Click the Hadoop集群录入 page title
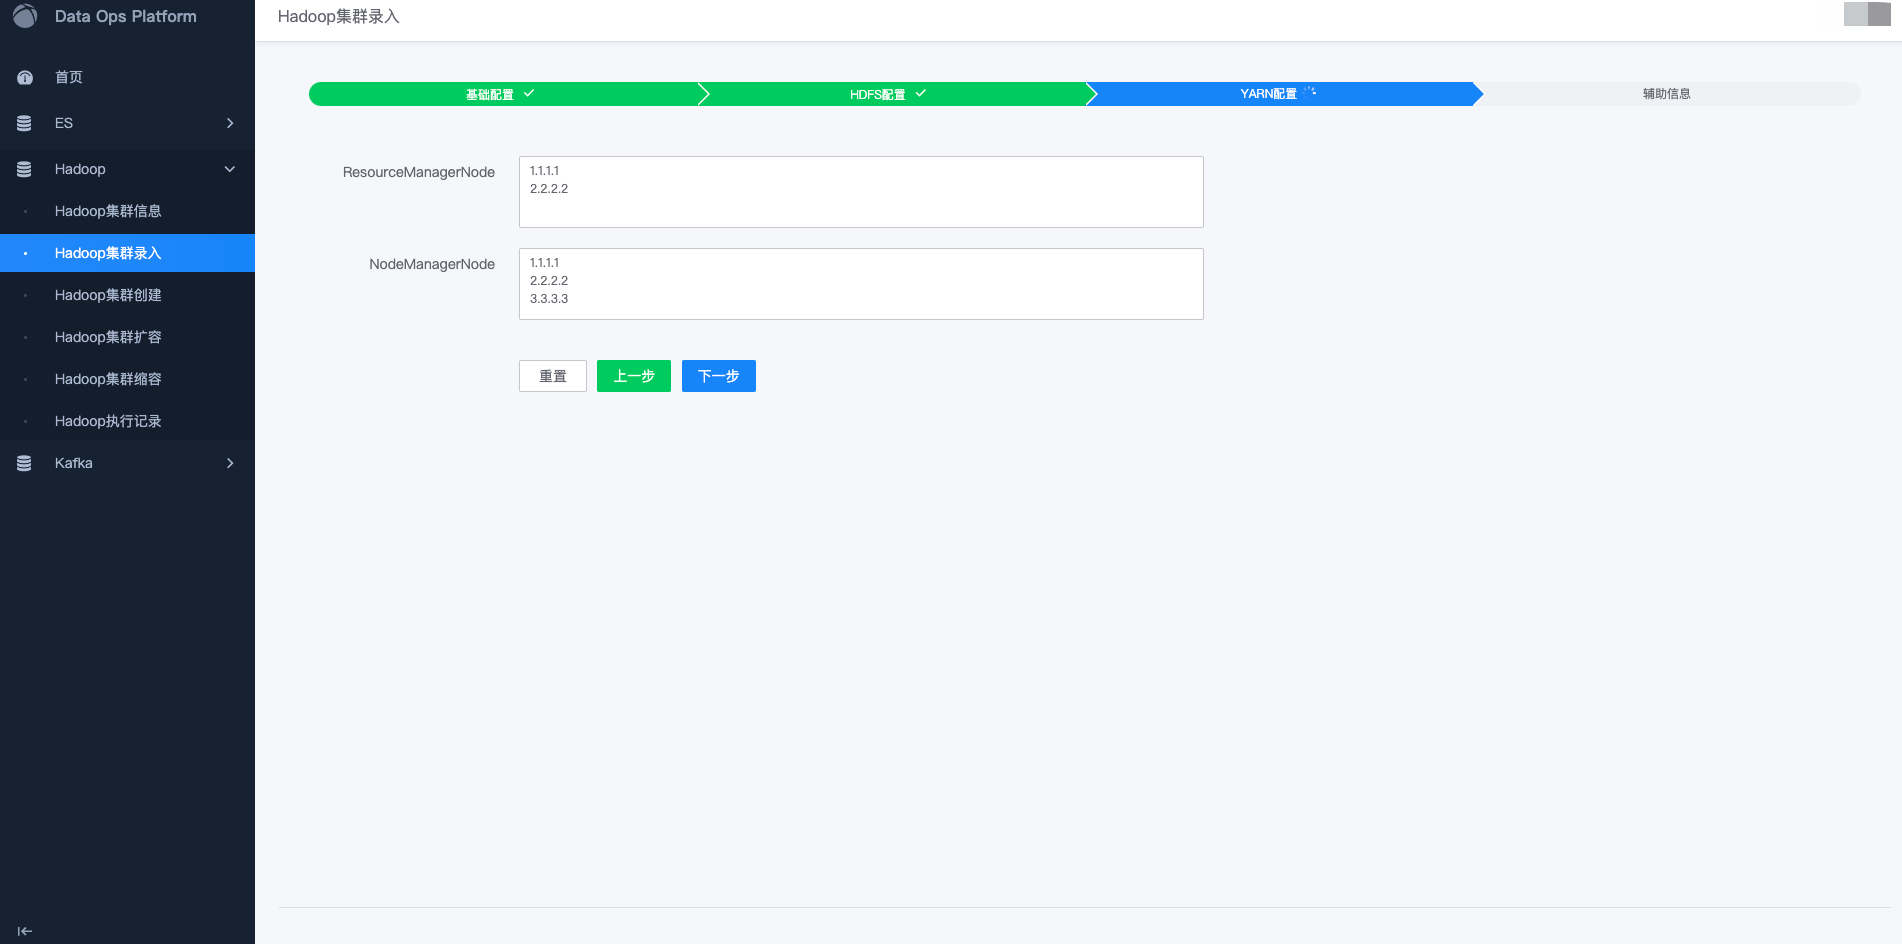The height and width of the screenshot is (944, 1902). coord(339,16)
